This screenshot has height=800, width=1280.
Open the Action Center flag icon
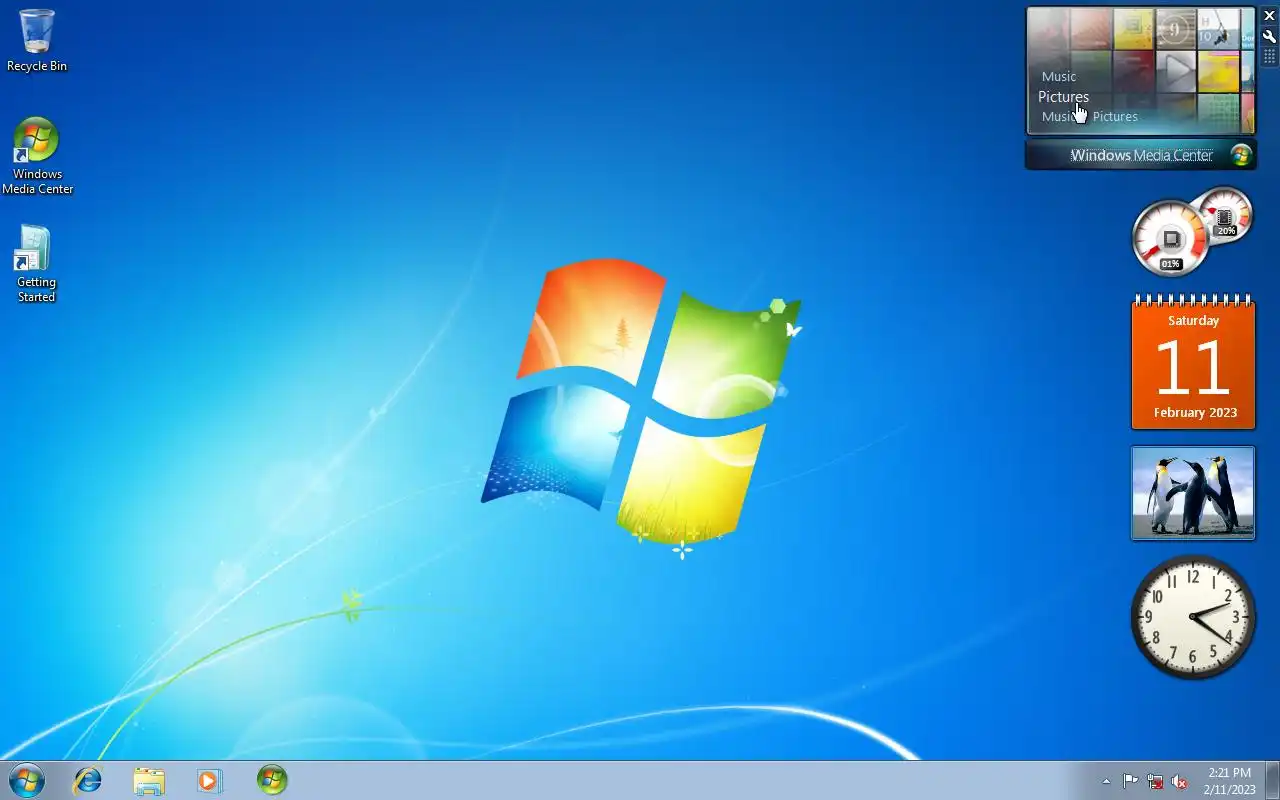pyautogui.click(x=1131, y=781)
